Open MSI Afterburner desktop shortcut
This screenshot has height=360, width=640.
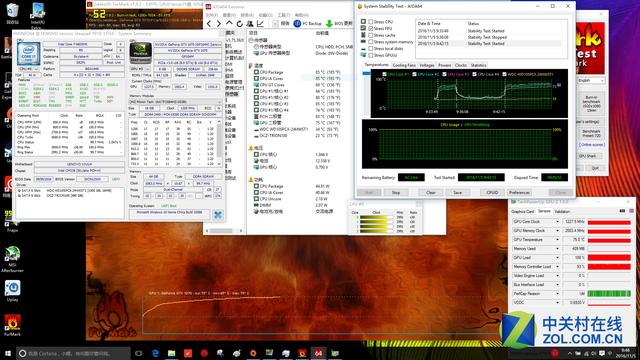[12, 259]
